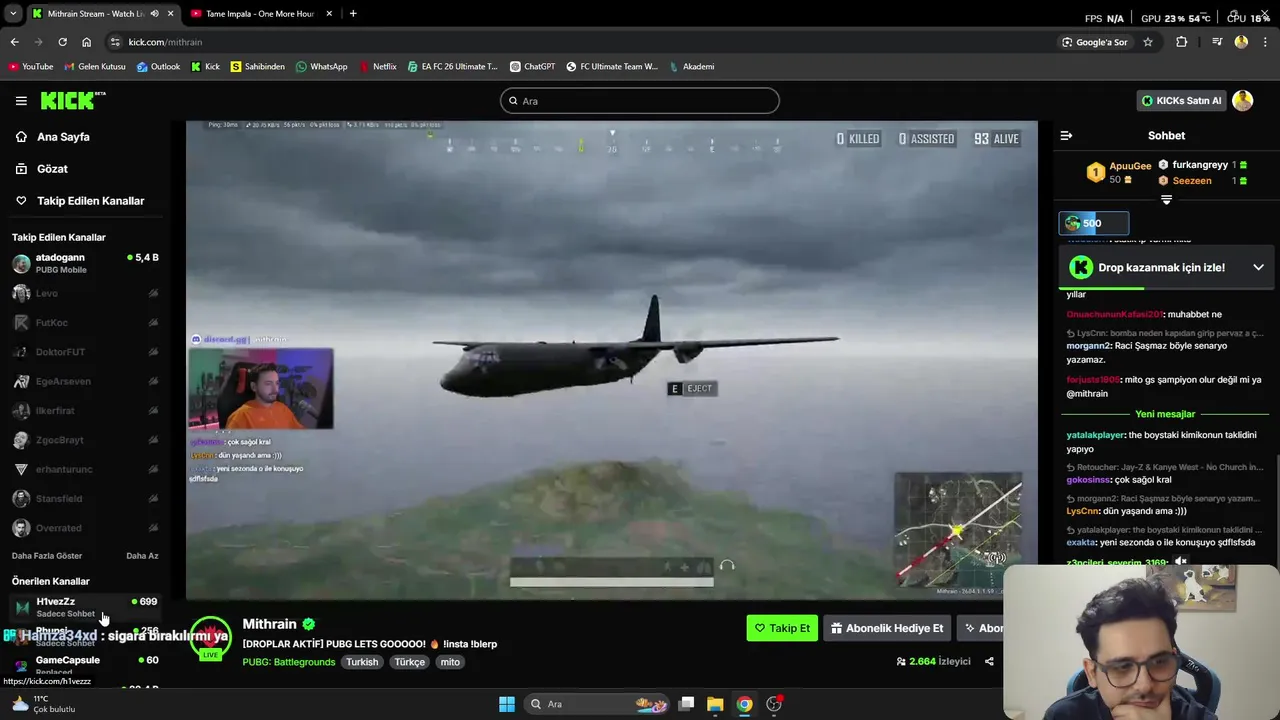
Task: Click the Windows taskbar search box
Action: coord(597,704)
